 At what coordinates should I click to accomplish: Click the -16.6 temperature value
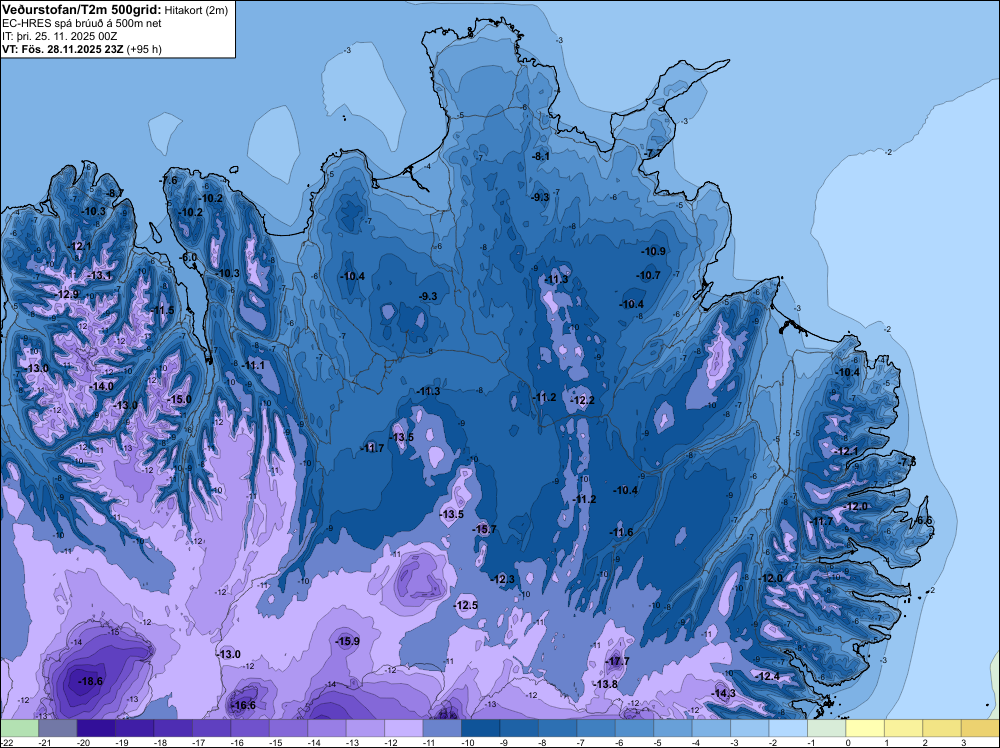(x=243, y=705)
